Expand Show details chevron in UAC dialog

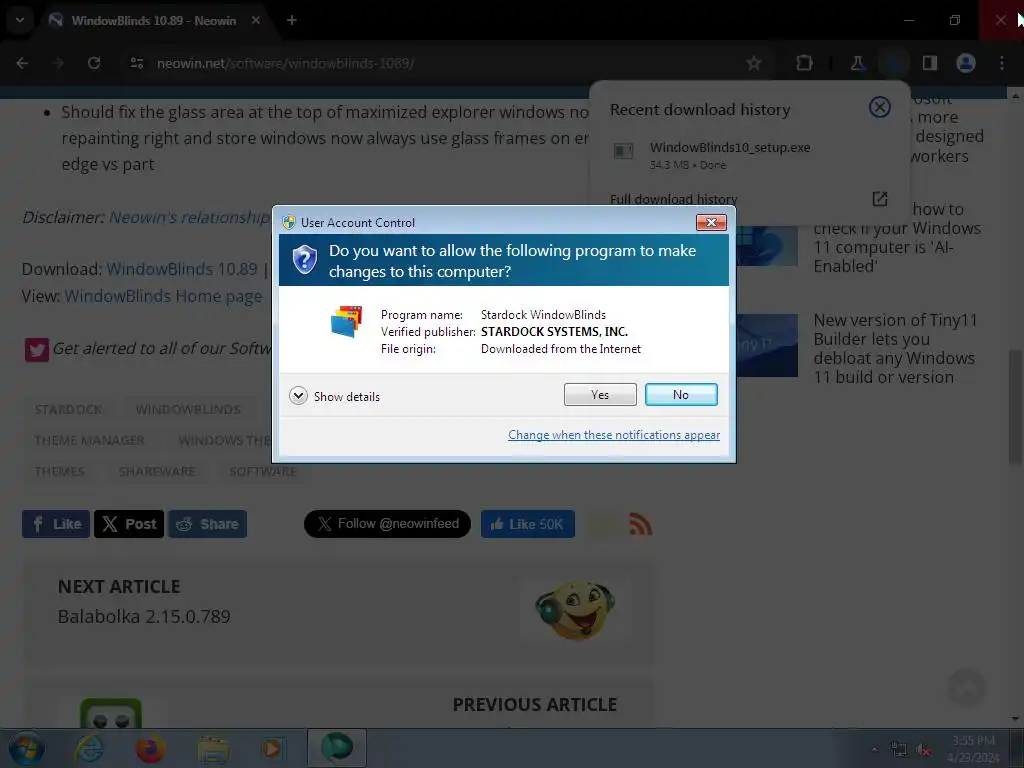point(298,396)
